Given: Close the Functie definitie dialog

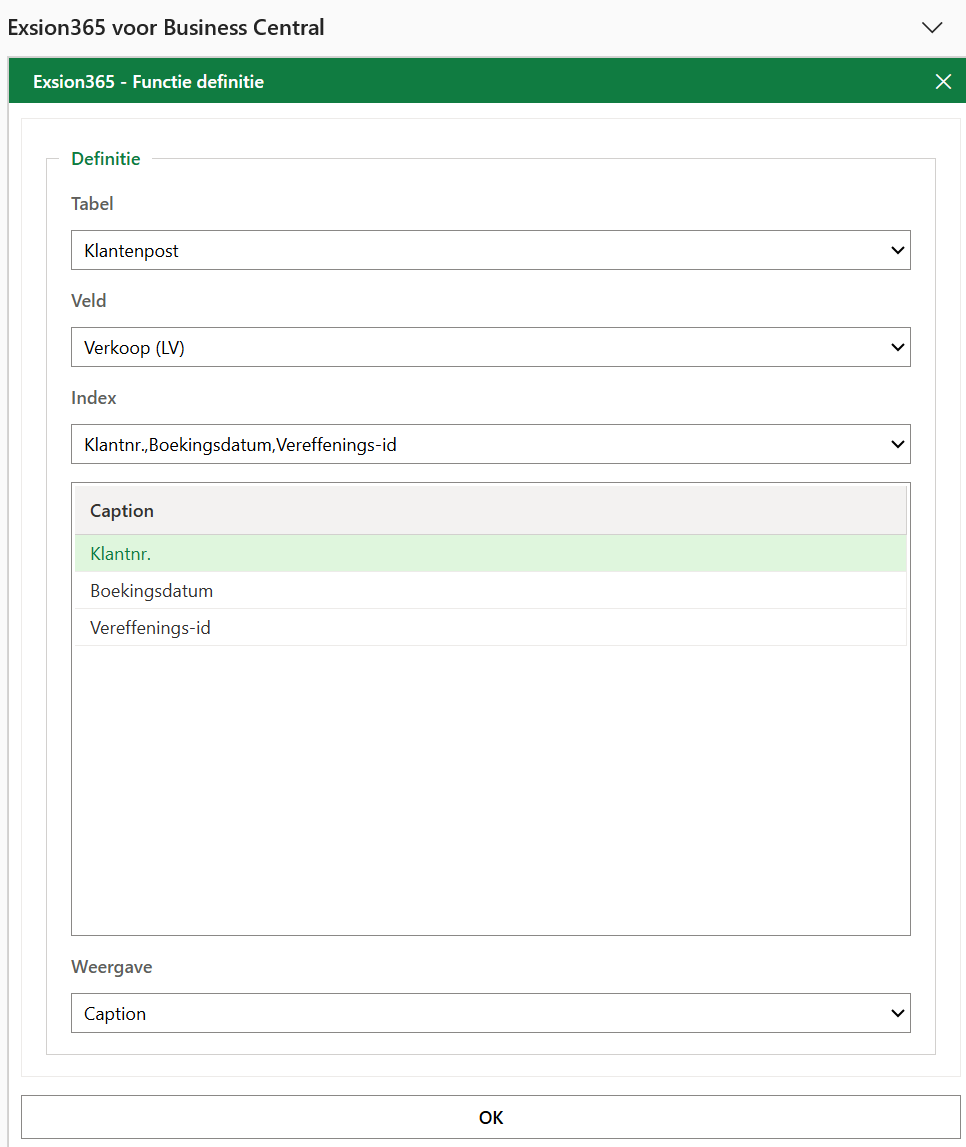Looking at the screenshot, I should [943, 81].
